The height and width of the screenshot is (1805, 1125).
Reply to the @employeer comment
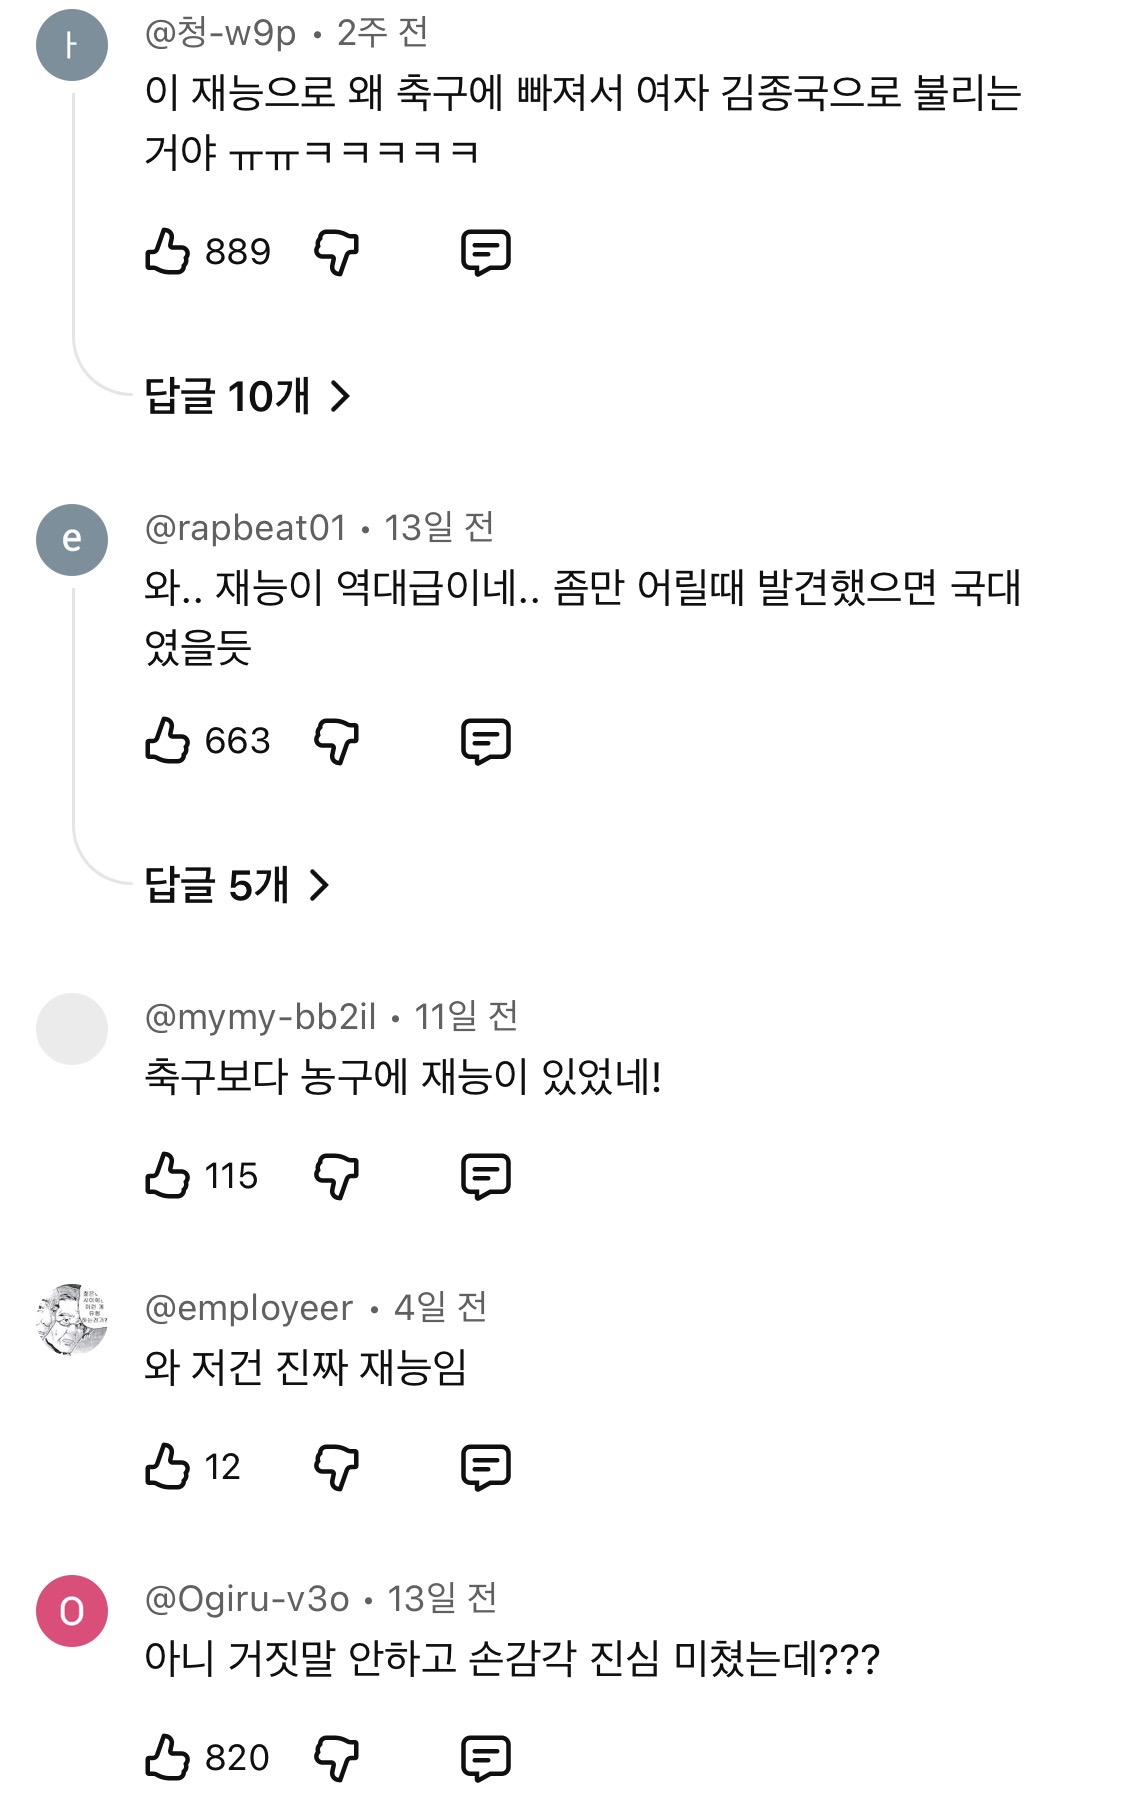pos(485,1467)
